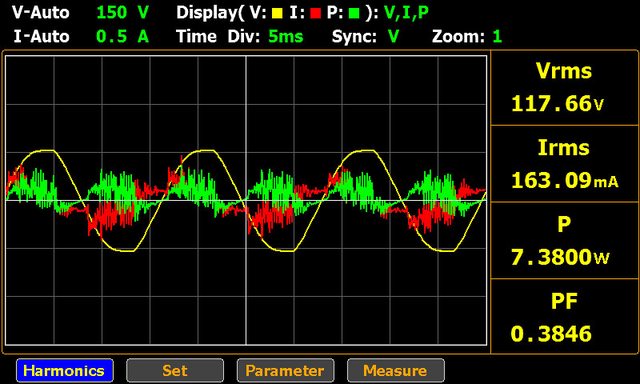640x384 pixels.
Task: Toggle the V-Auto range mode
Action: tap(40, 13)
